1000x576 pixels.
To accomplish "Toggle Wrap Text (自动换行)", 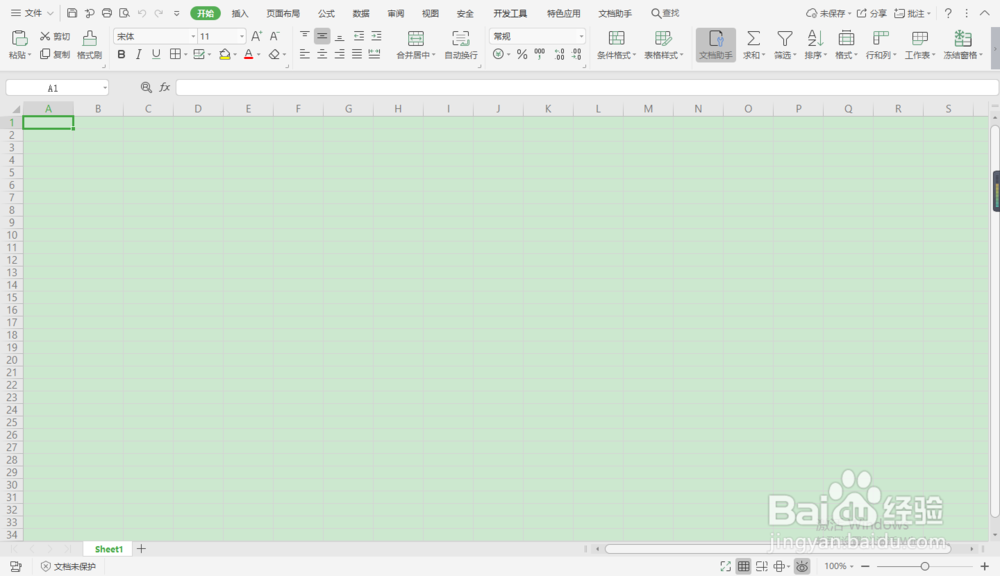I will coord(460,45).
